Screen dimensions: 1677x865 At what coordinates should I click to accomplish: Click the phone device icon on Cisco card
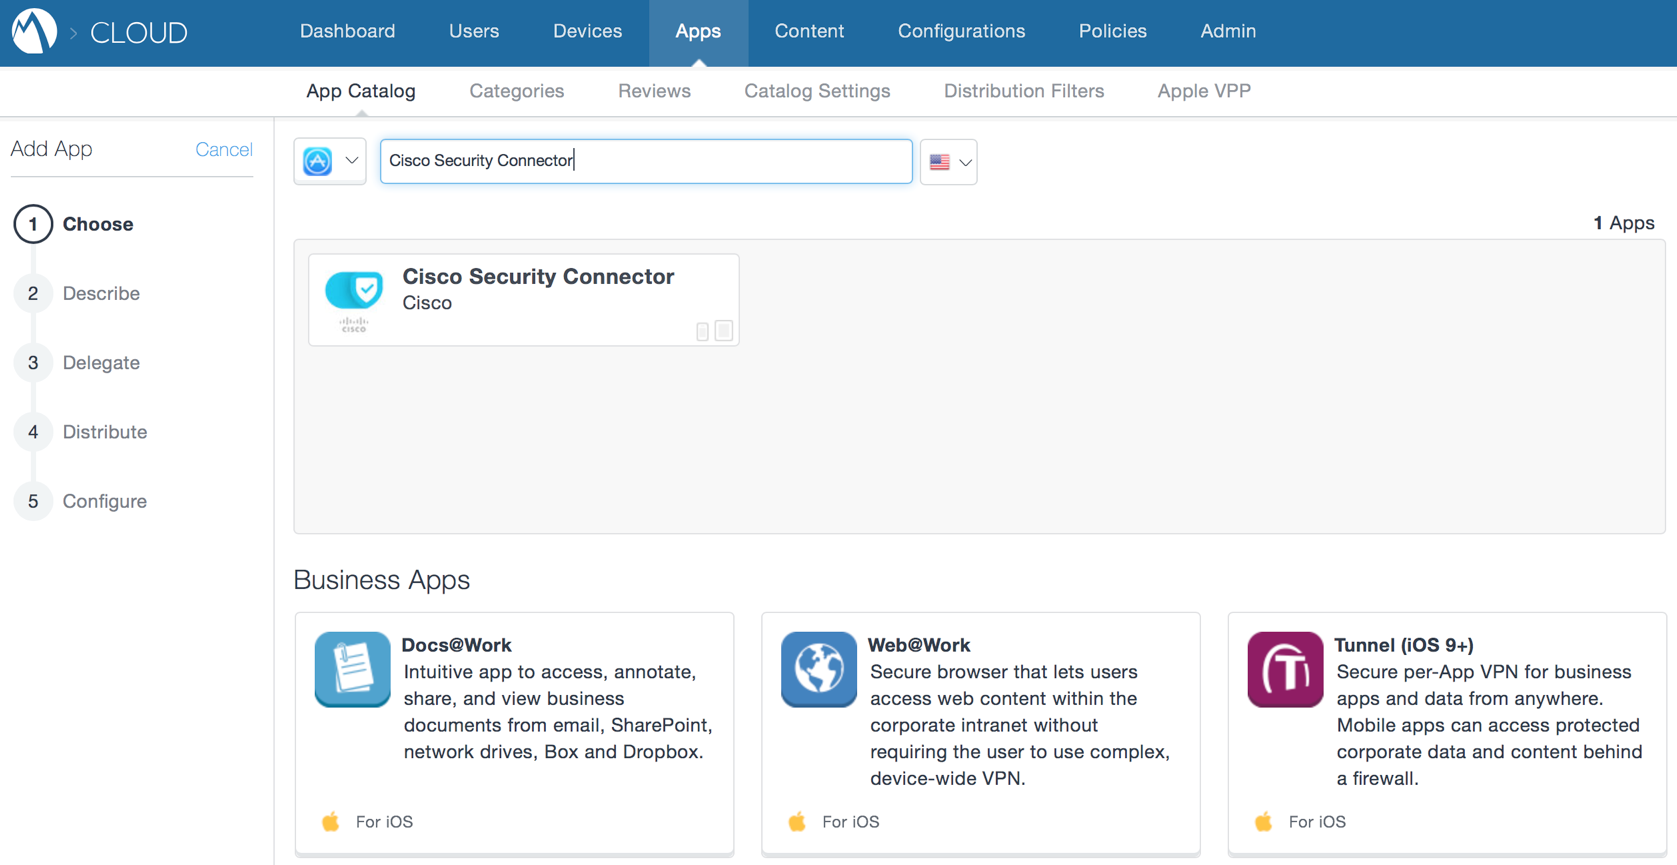[x=702, y=332]
